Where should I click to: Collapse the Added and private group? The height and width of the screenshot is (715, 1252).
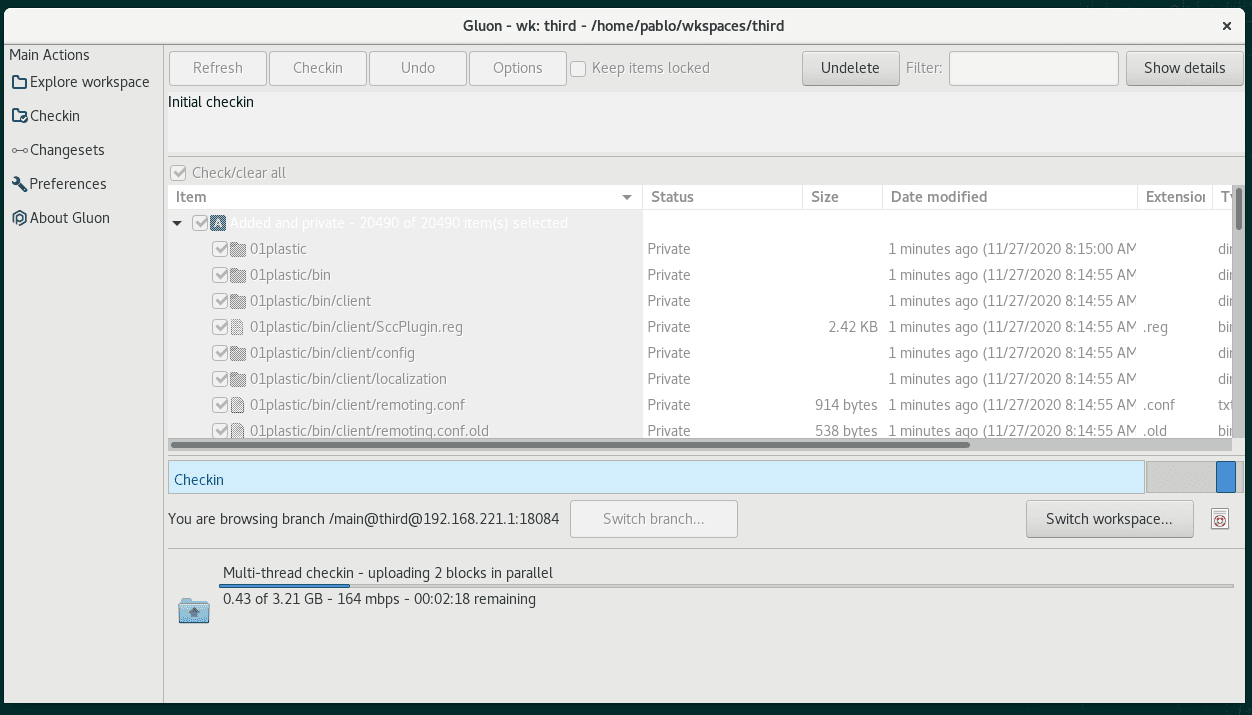(177, 224)
